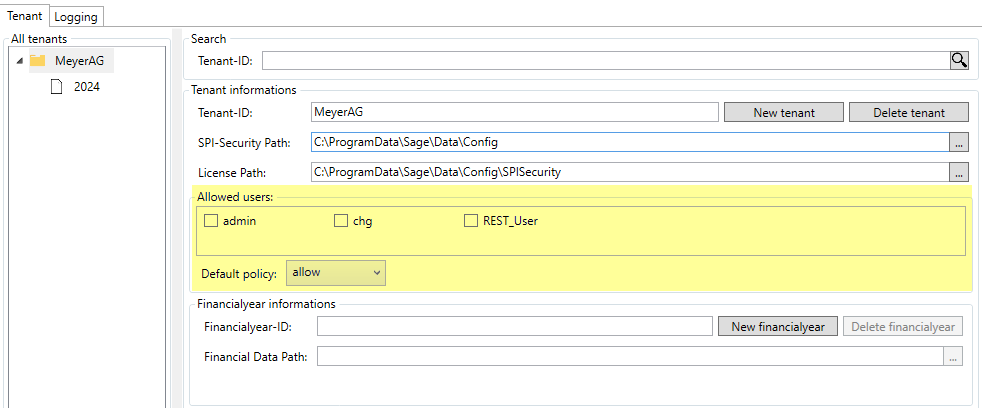Enable the admin user checkbox

click(211, 221)
